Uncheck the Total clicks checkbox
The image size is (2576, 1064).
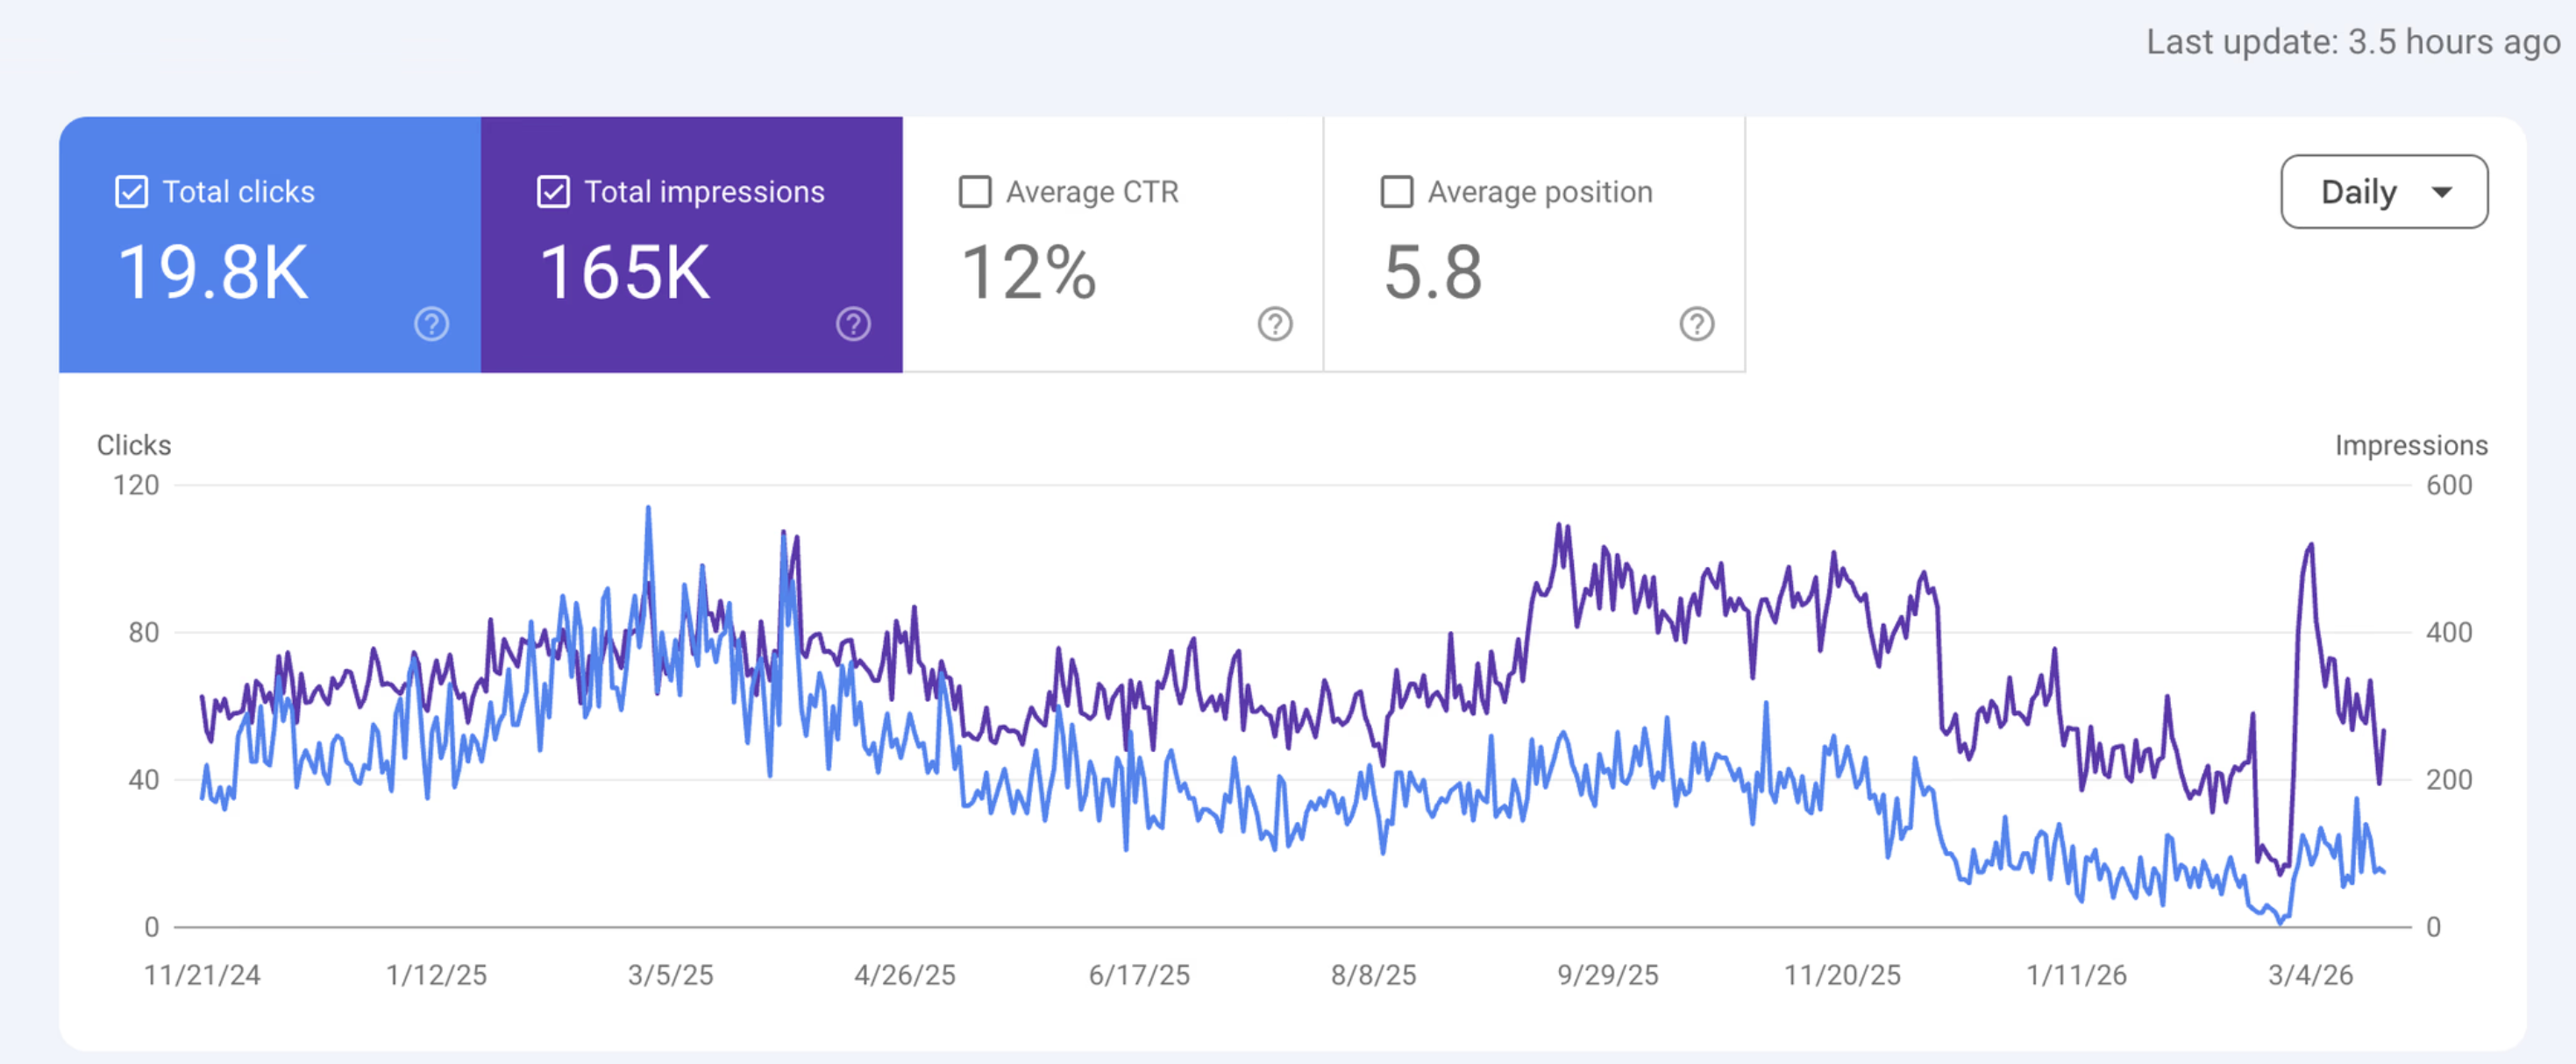pyautogui.click(x=132, y=191)
